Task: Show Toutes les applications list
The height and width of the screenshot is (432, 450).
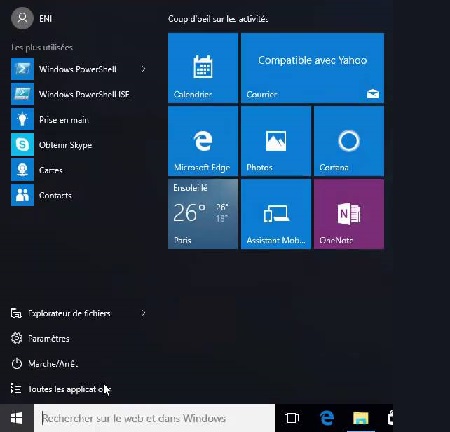Action: 61,389
